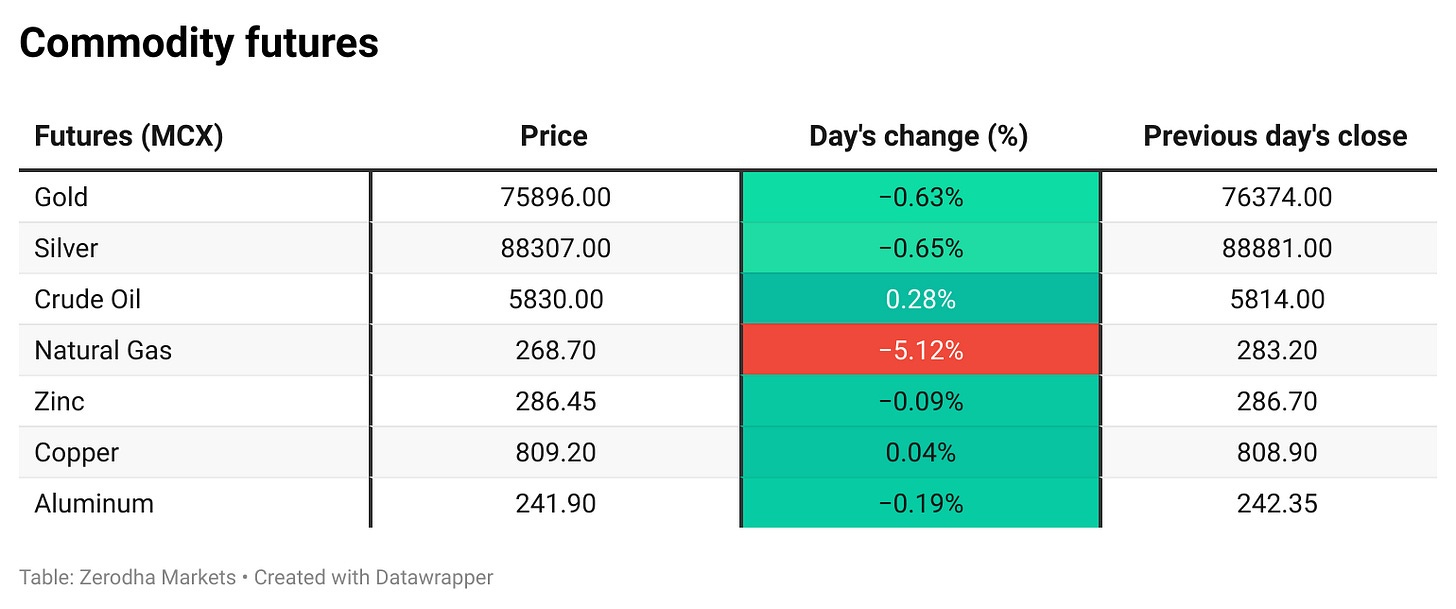The height and width of the screenshot is (609, 1456).
Task: Click the Day's change (%) column header
Action: [x=919, y=136]
